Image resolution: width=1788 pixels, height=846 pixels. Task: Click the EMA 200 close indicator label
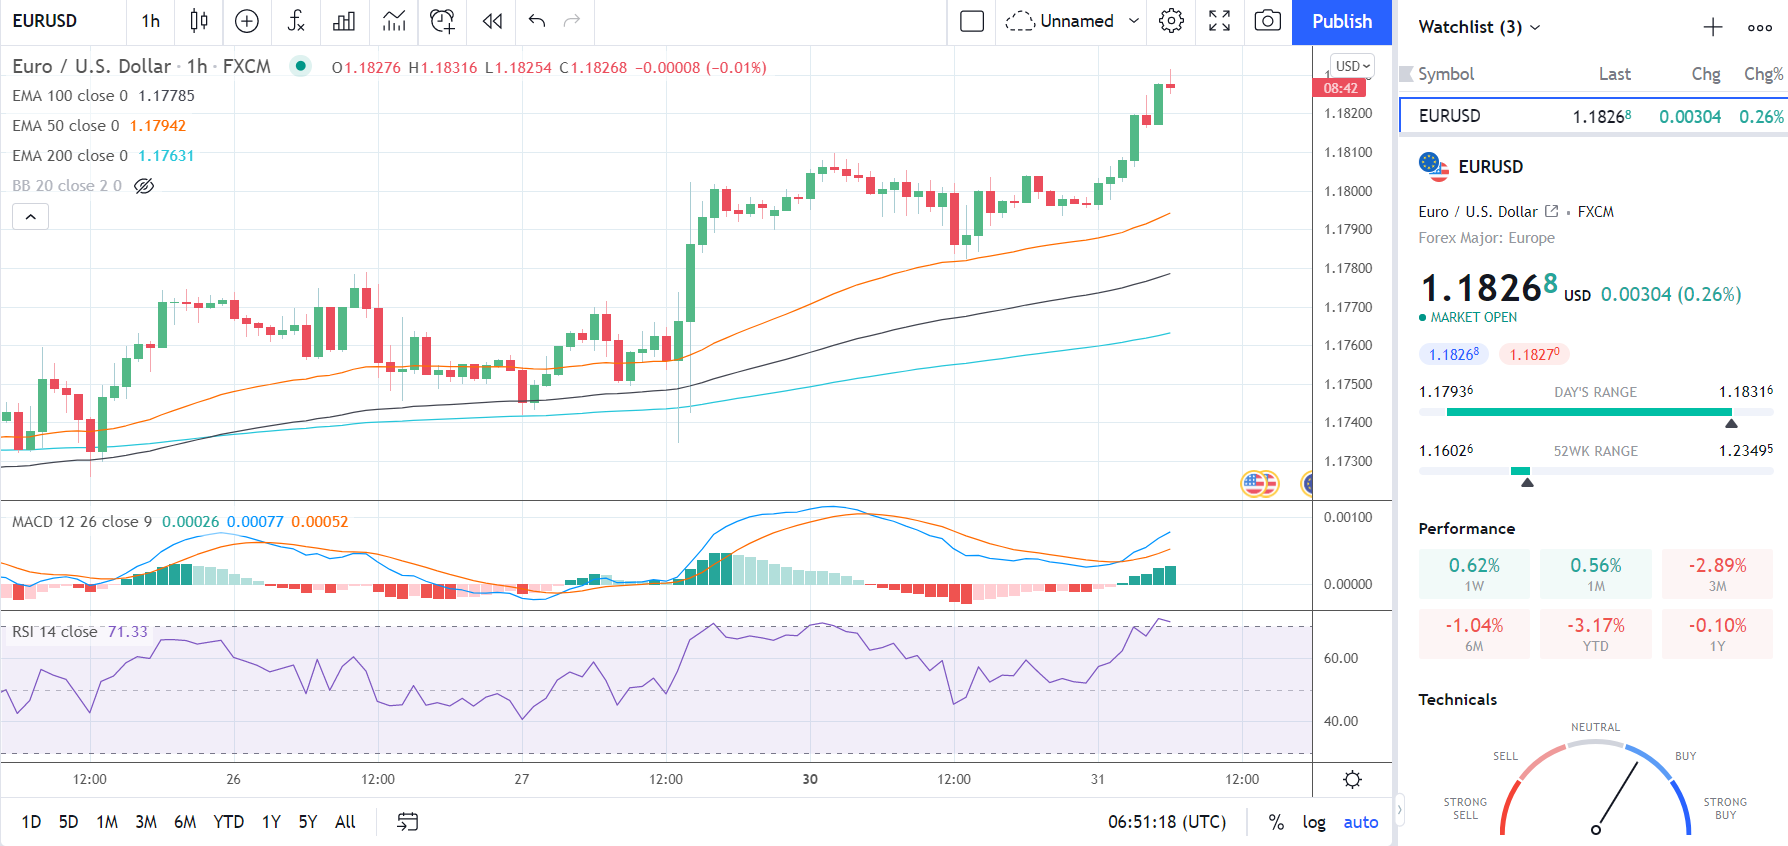pyautogui.click(x=70, y=156)
